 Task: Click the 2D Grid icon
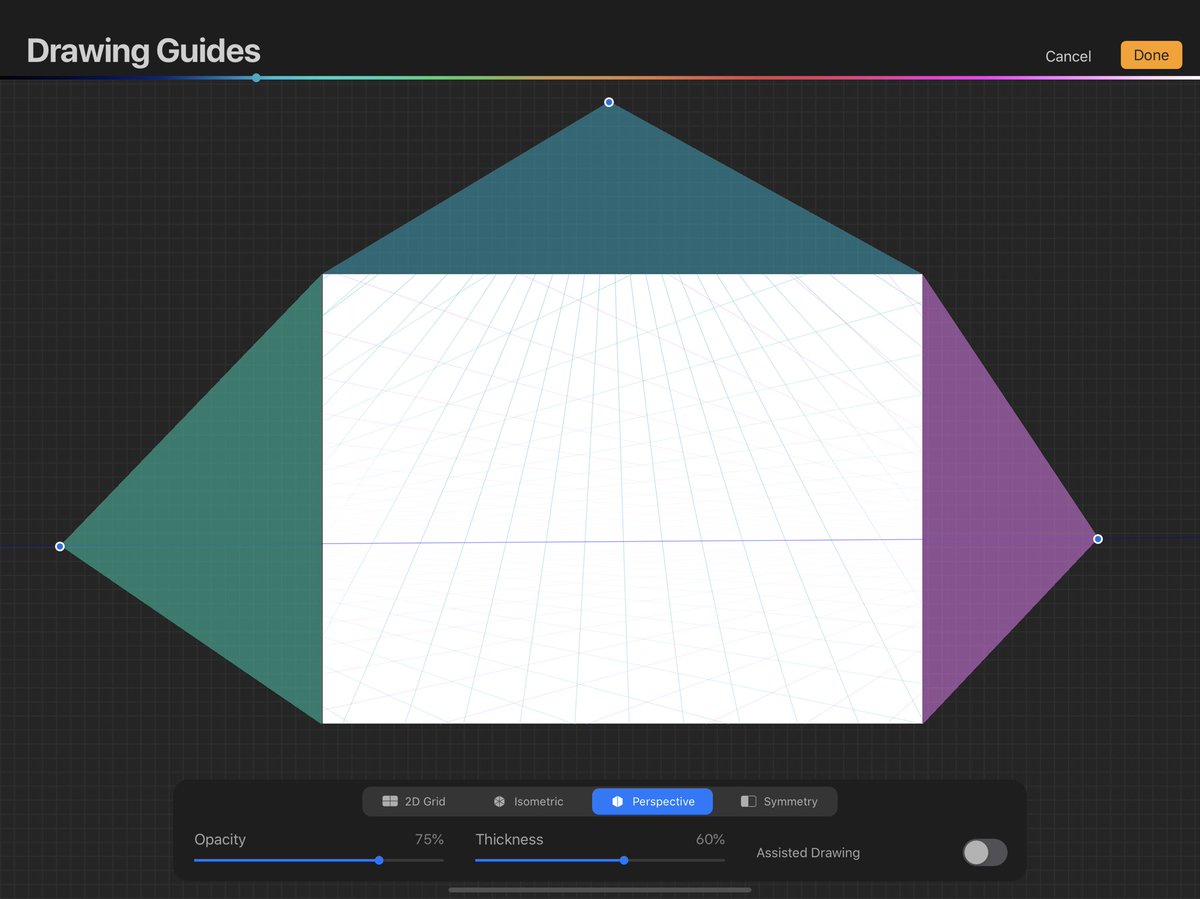(390, 802)
